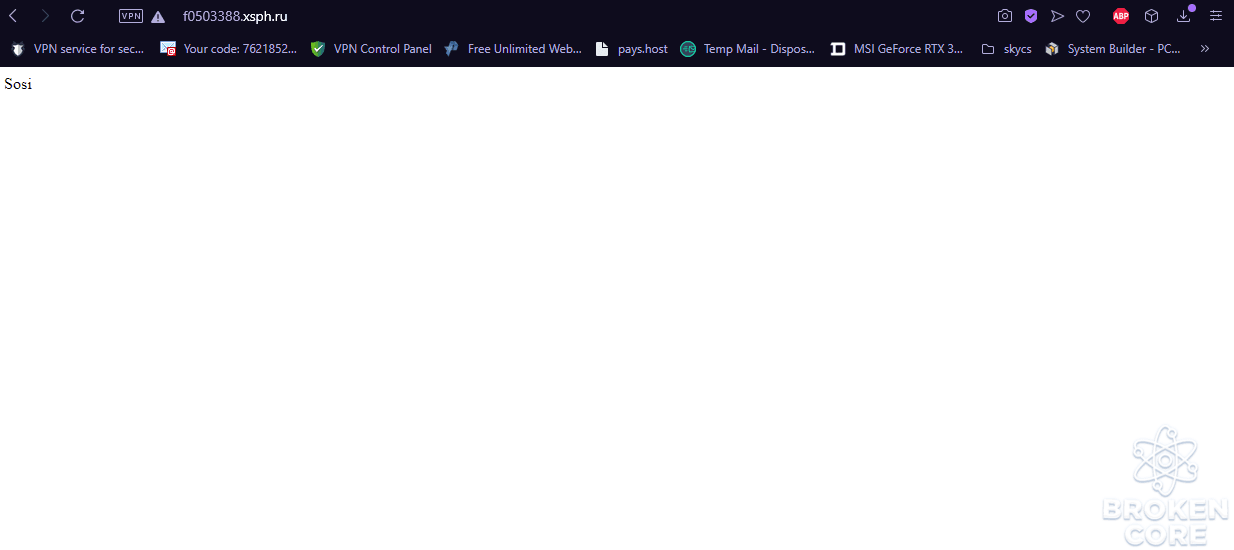Add the page to bookmarks with the heart

click(1083, 16)
